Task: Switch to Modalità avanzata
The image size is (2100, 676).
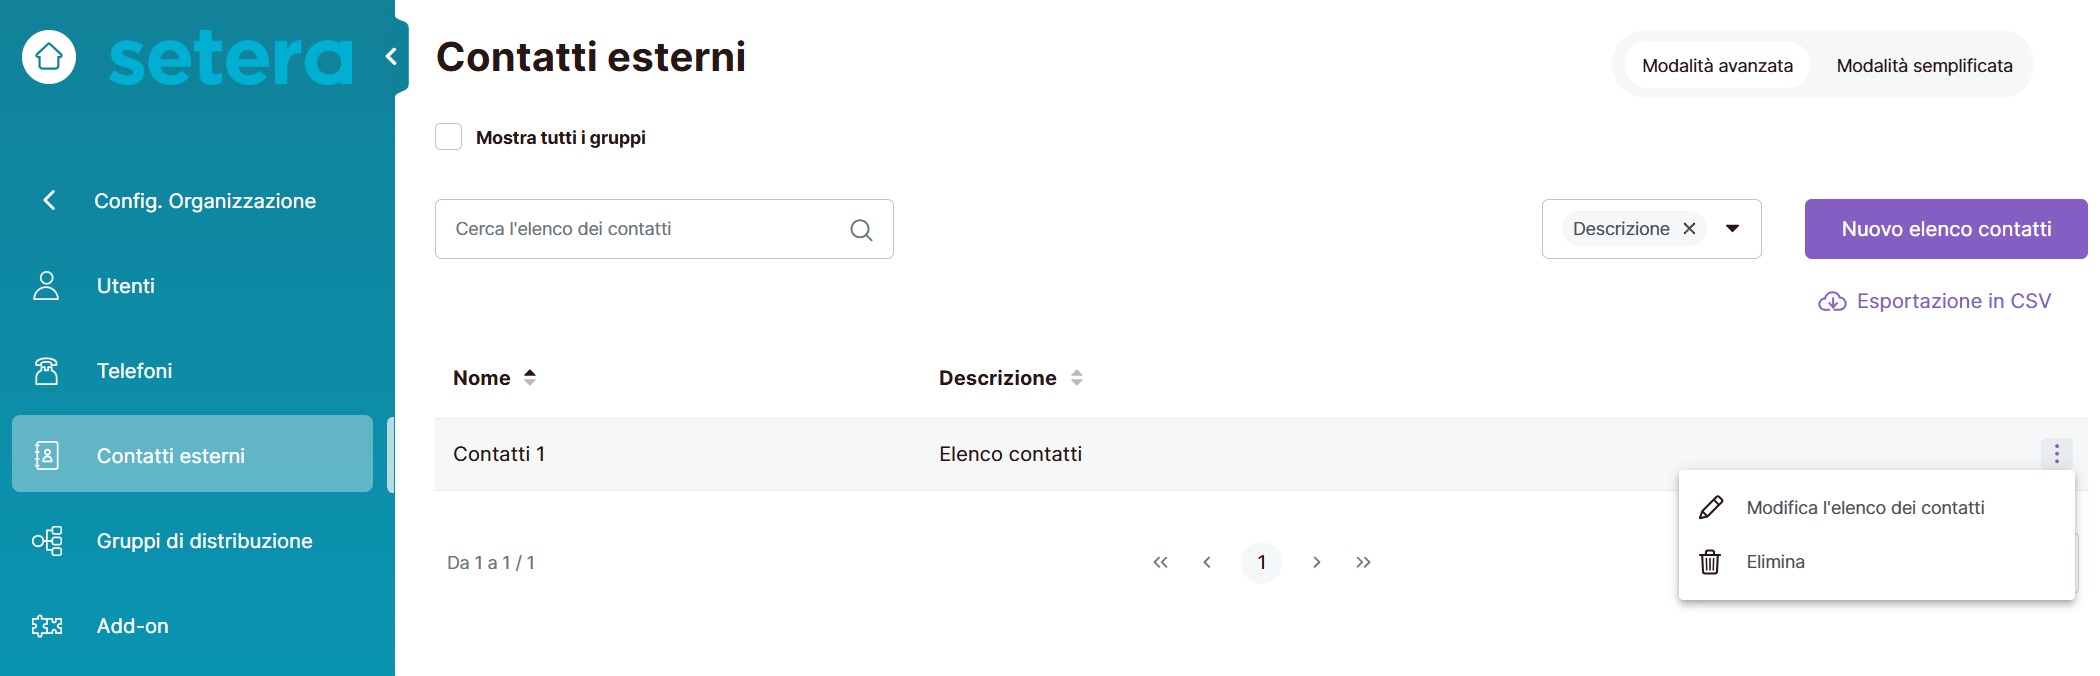Action: click(1717, 66)
